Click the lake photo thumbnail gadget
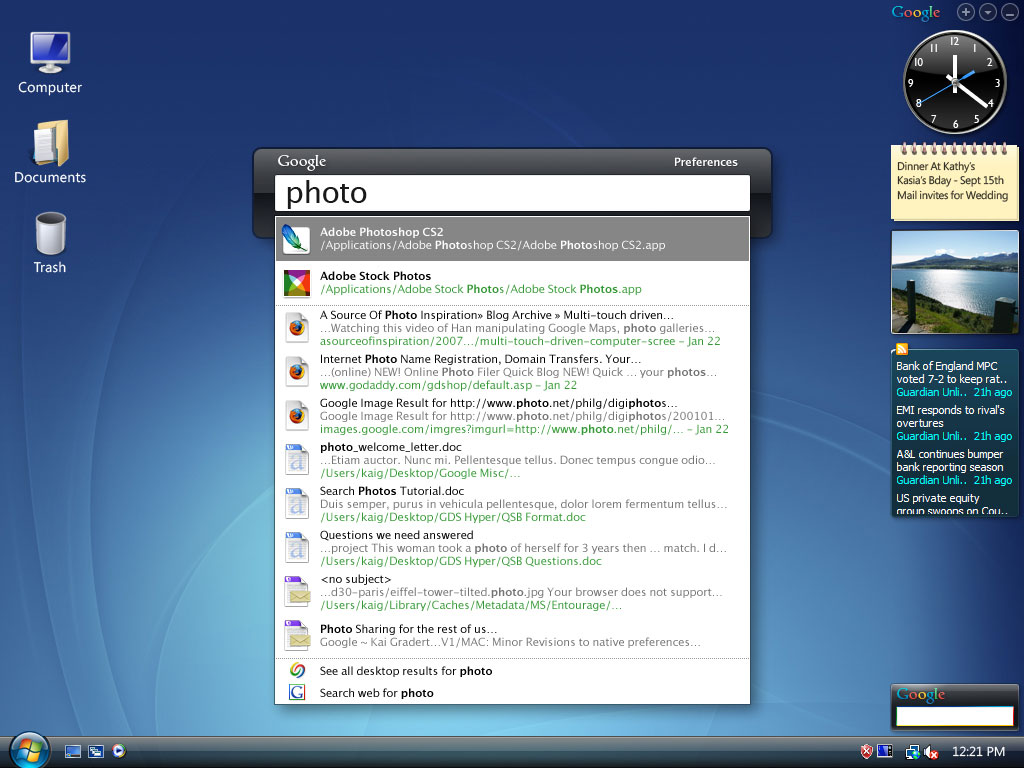The width and height of the screenshot is (1024, 768). [955, 282]
